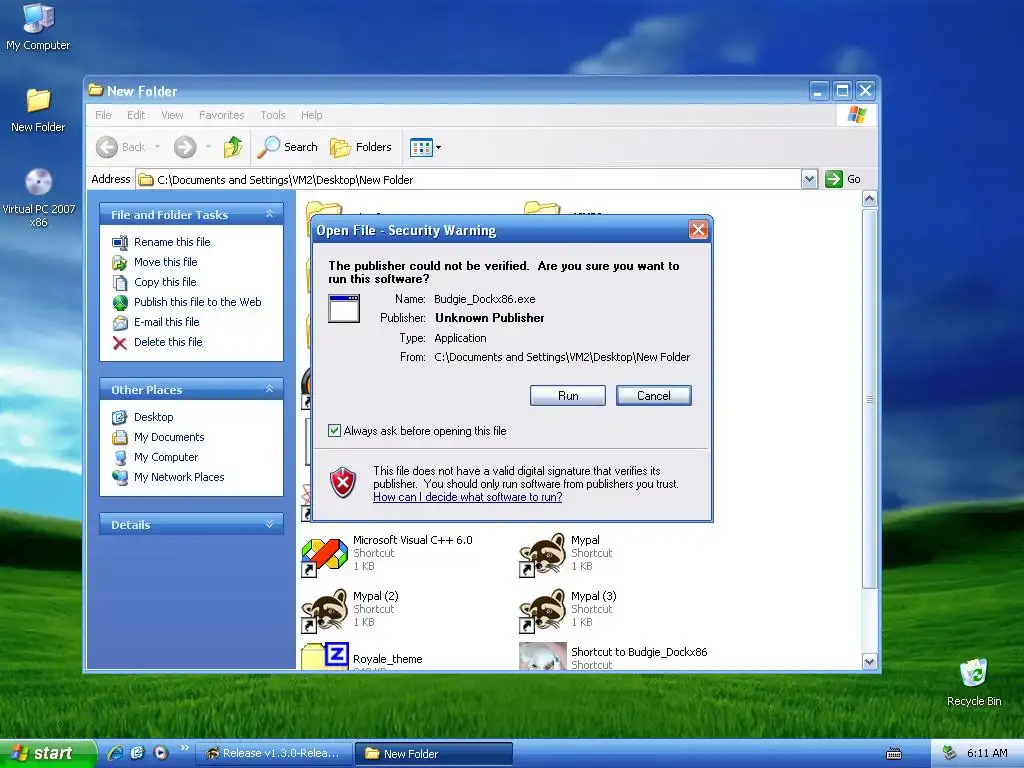This screenshot has width=1024, height=768.
Task: Select the Recycle Bin icon
Action: [974, 682]
